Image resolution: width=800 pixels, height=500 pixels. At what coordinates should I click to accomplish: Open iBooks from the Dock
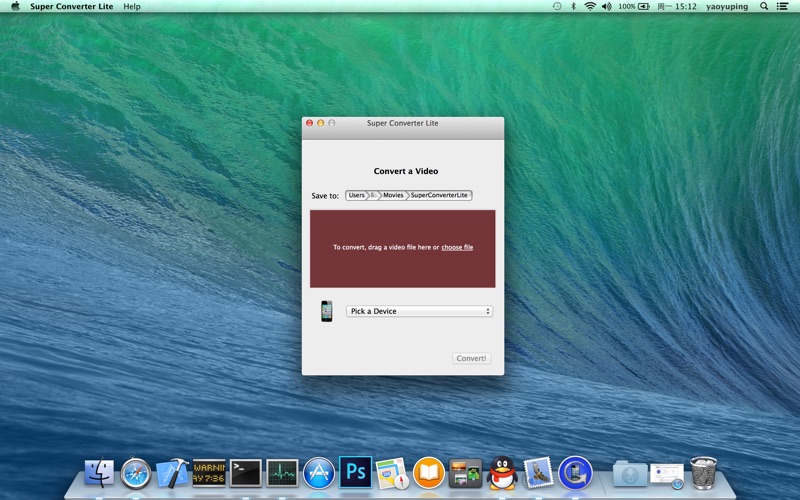pyautogui.click(x=429, y=473)
